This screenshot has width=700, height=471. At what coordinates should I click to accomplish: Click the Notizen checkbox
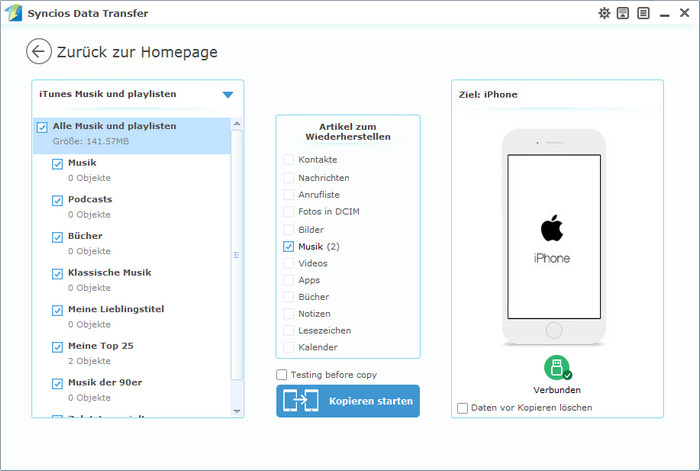click(288, 314)
